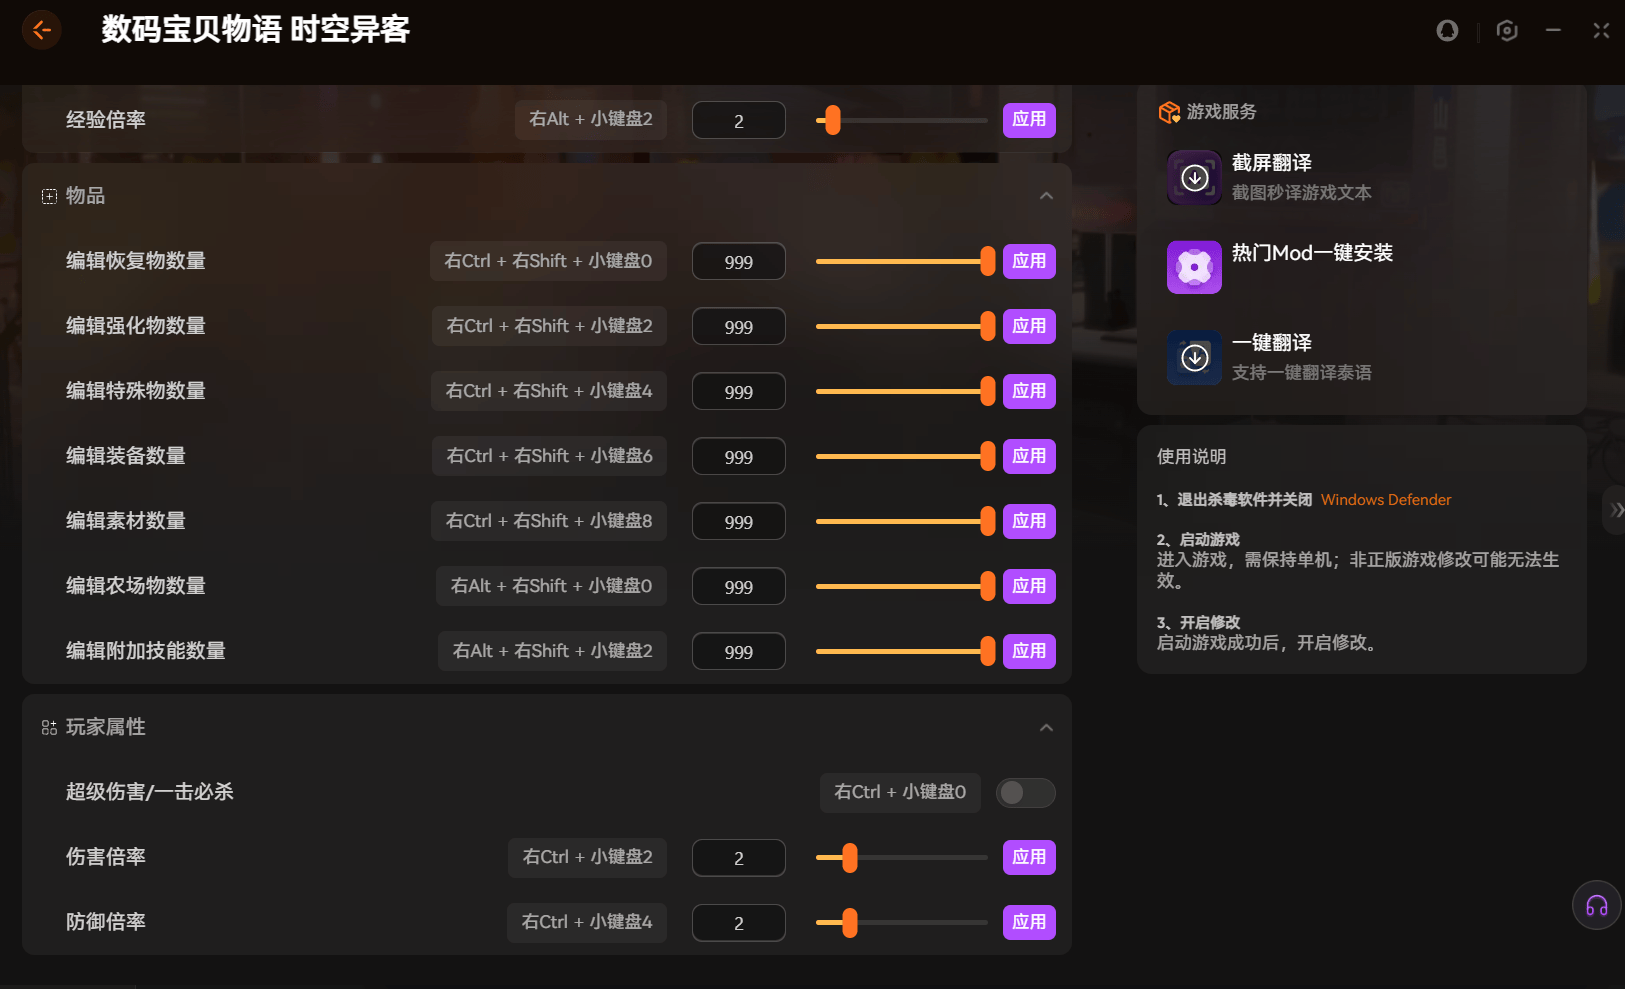Click 应用 for 伤害倍率
The height and width of the screenshot is (989, 1625).
click(1029, 857)
